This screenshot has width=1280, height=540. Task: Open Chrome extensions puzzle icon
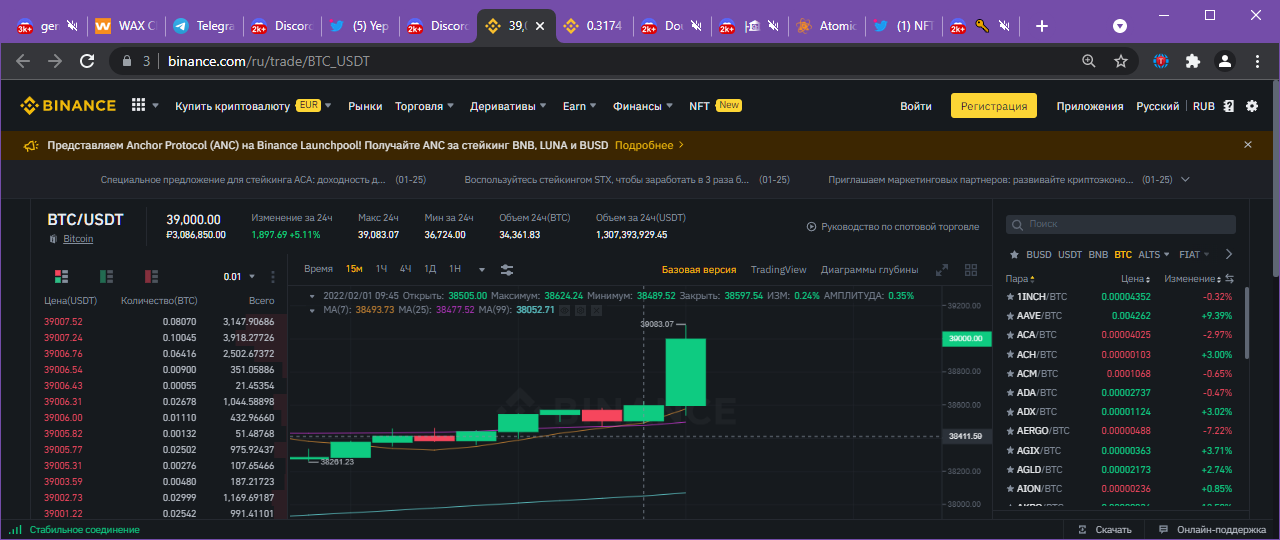(x=1193, y=61)
